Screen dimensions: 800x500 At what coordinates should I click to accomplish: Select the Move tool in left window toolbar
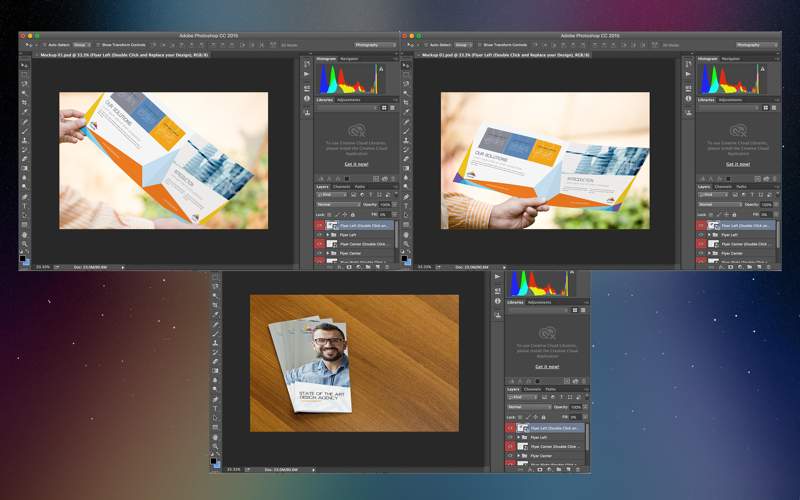coord(24,65)
